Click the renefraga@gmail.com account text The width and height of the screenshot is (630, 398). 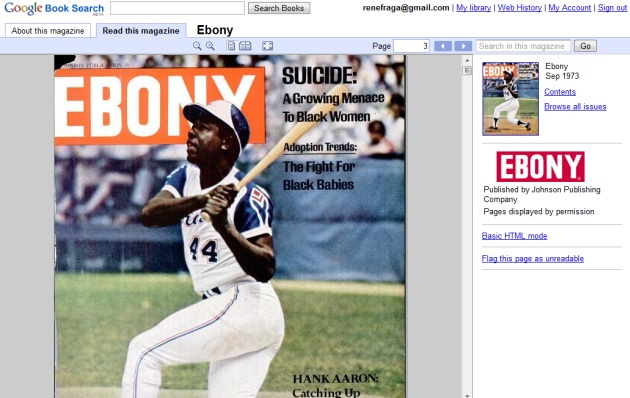tap(406, 8)
